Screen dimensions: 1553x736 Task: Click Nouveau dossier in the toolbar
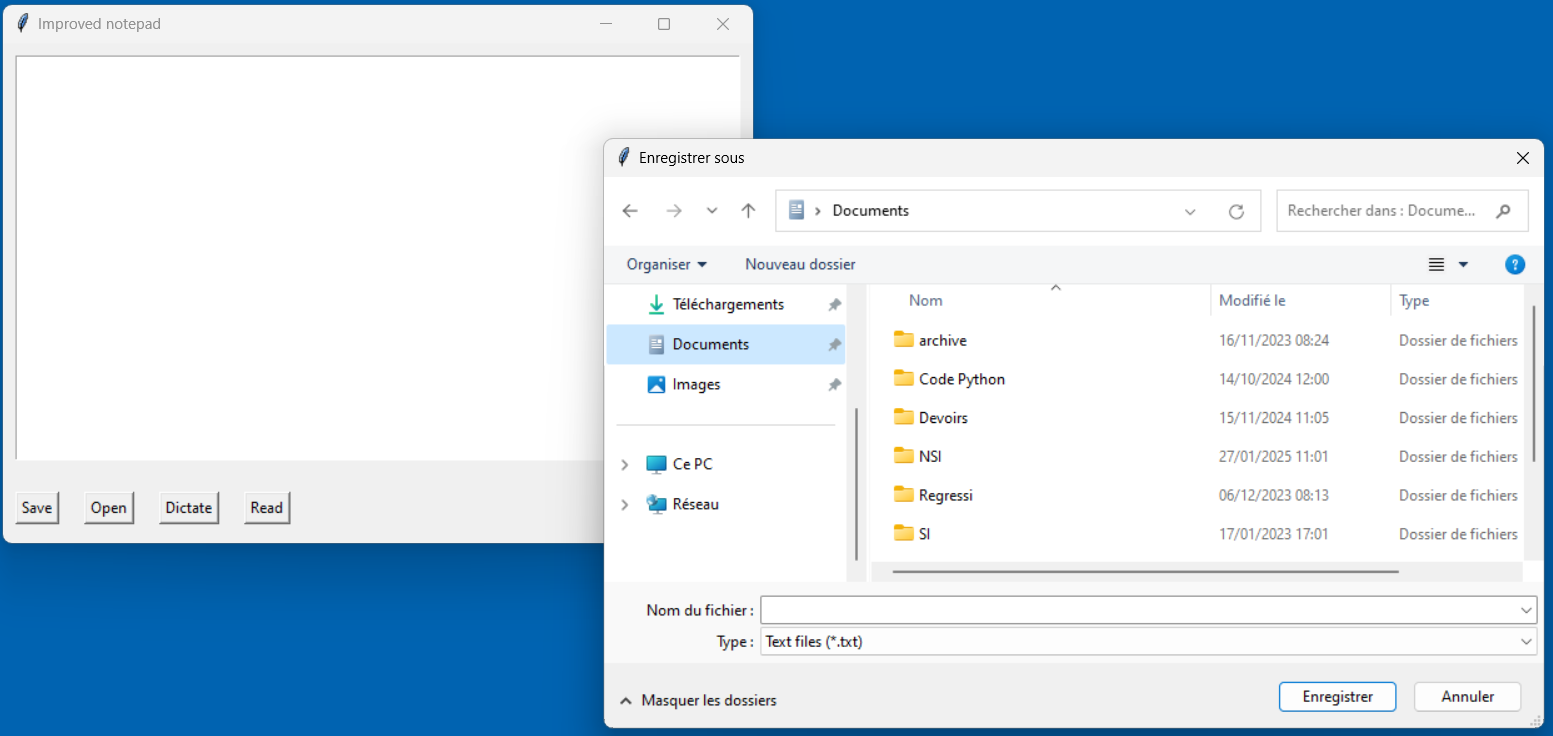[800, 265]
